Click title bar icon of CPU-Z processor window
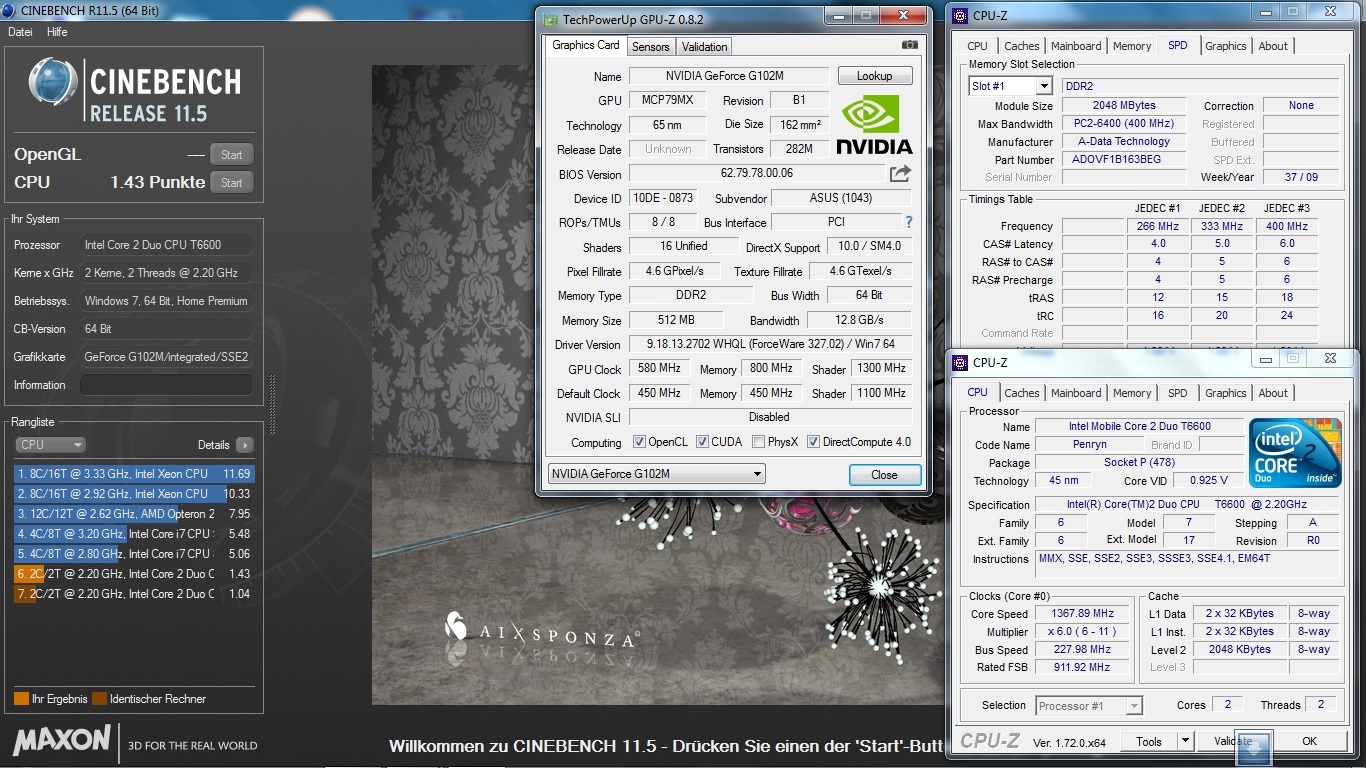1366x768 pixels. [x=960, y=362]
